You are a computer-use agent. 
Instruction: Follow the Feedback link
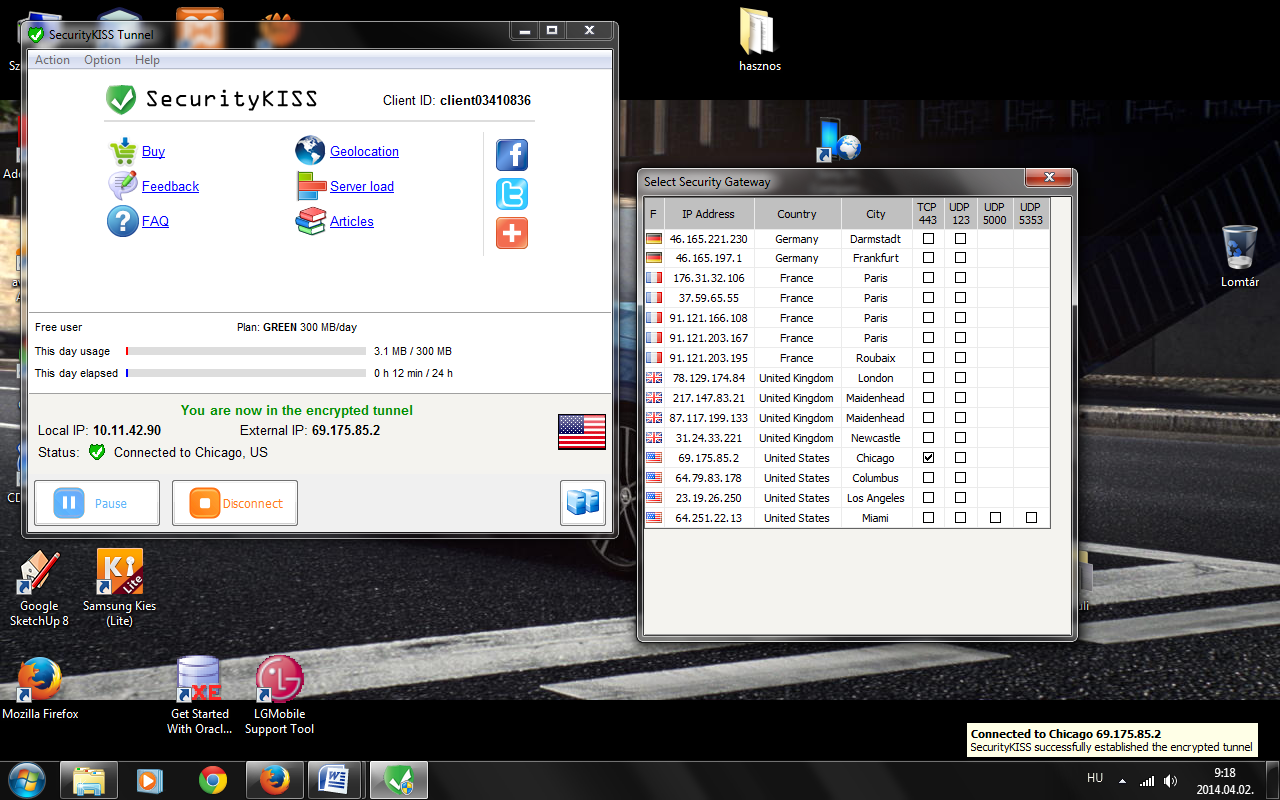pyautogui.click(x=170, y=187)
